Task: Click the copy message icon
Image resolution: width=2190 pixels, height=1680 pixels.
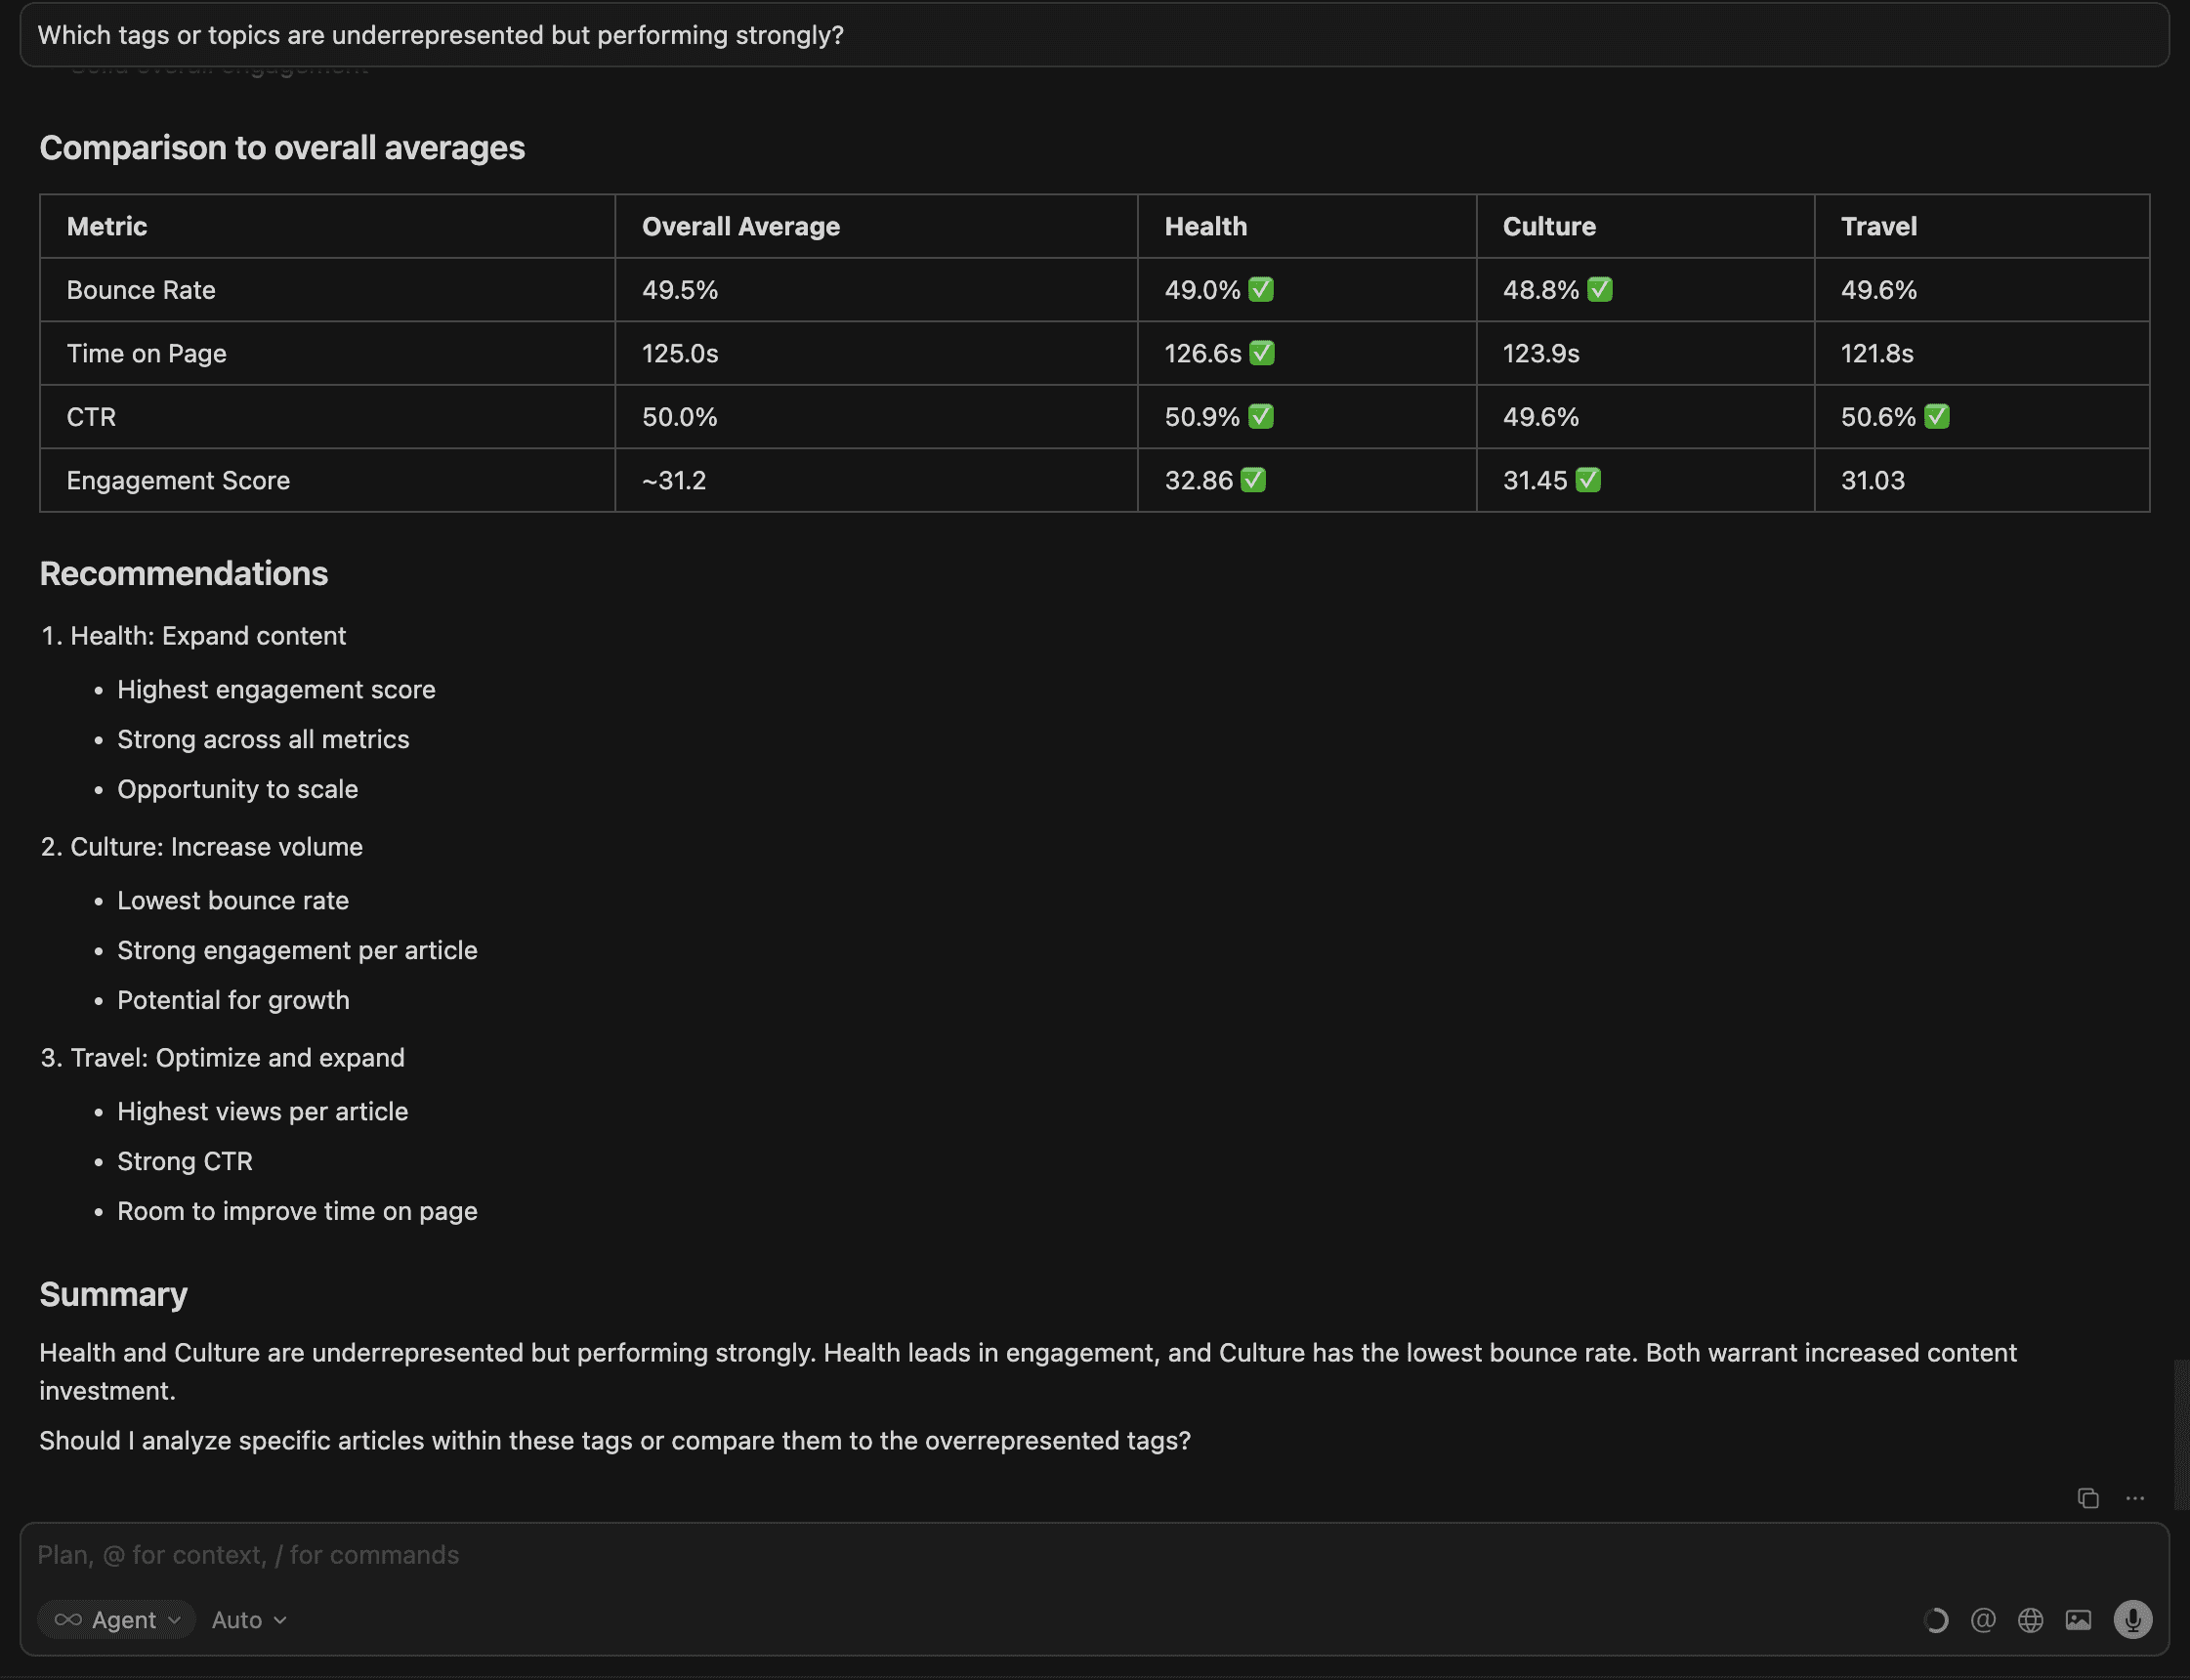Action: (2087, 1498)
